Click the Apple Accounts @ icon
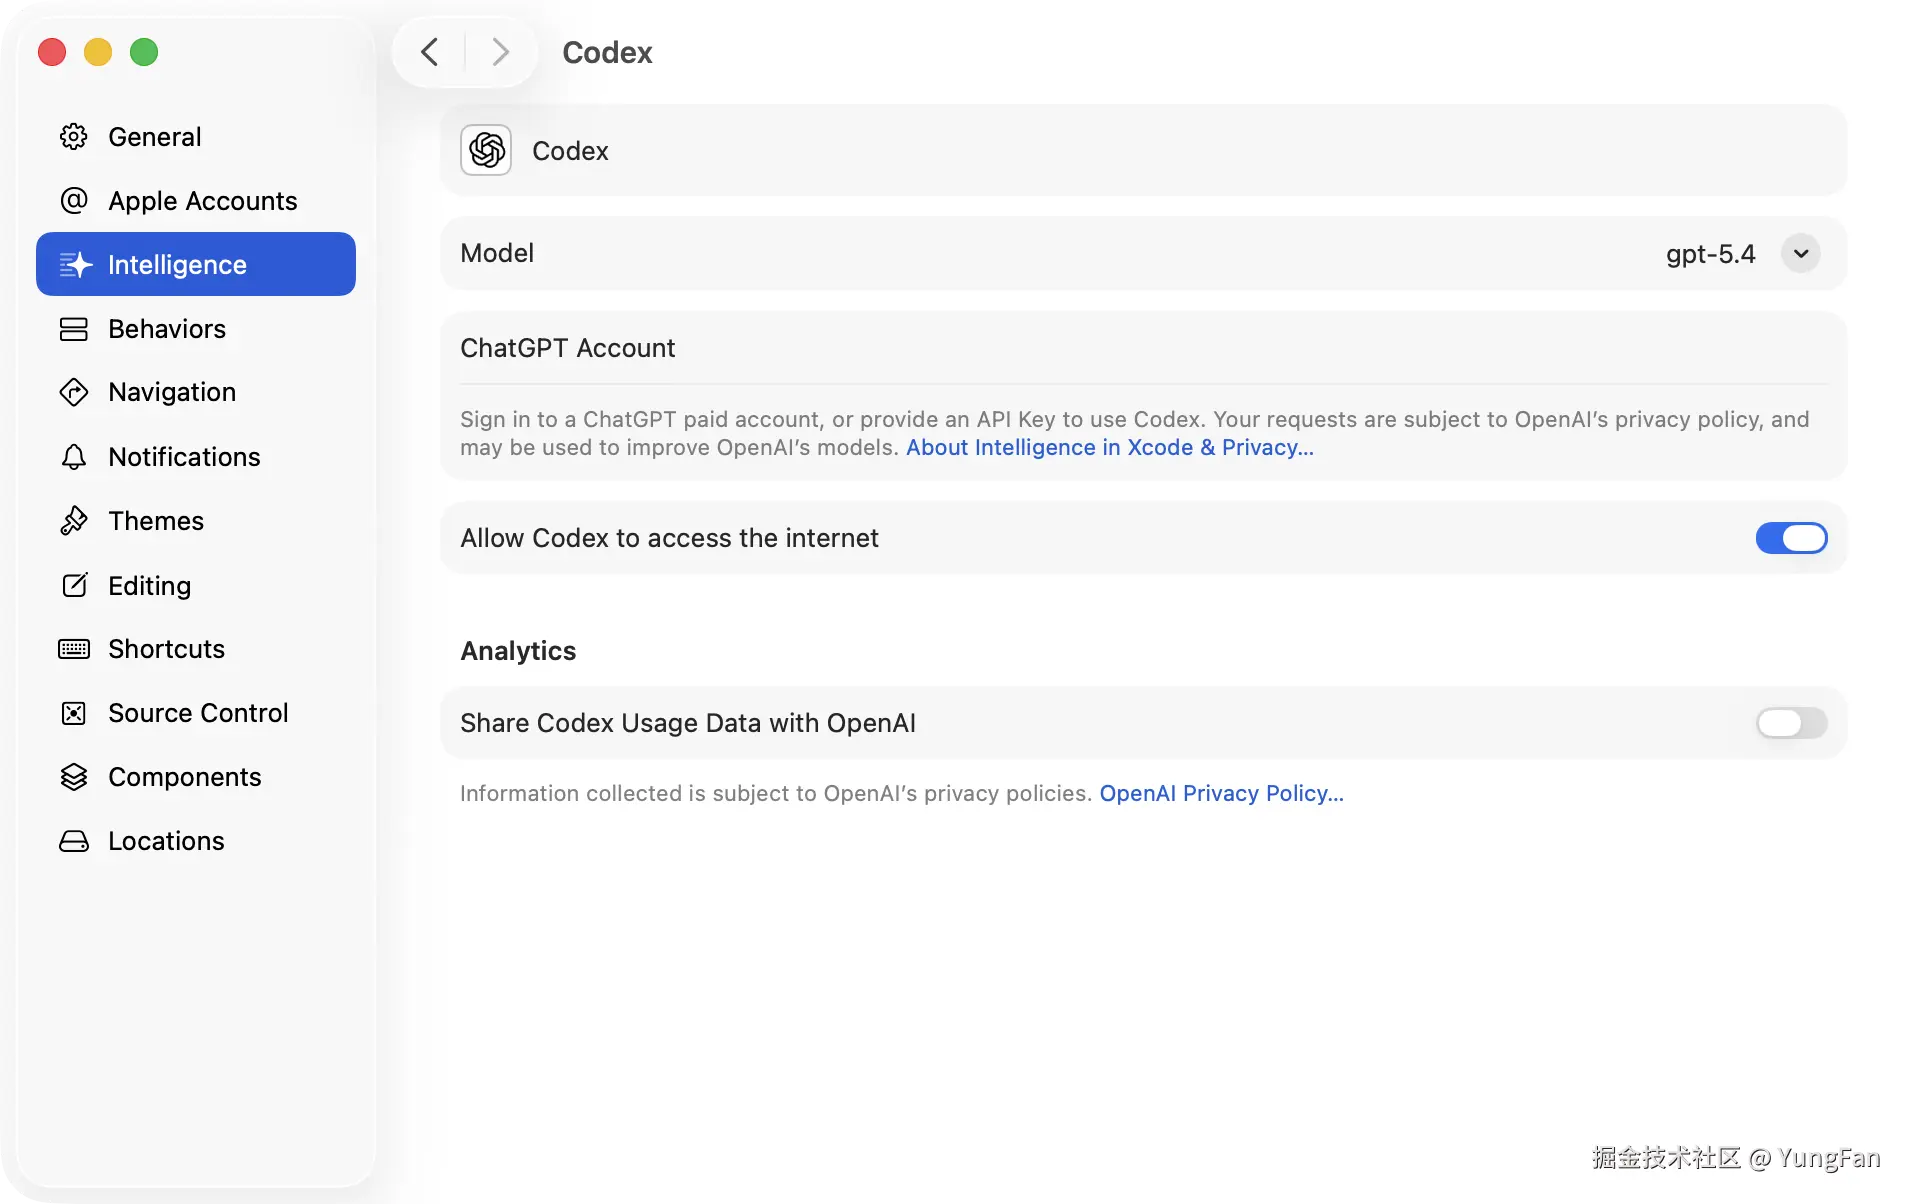 coord(74,200)
